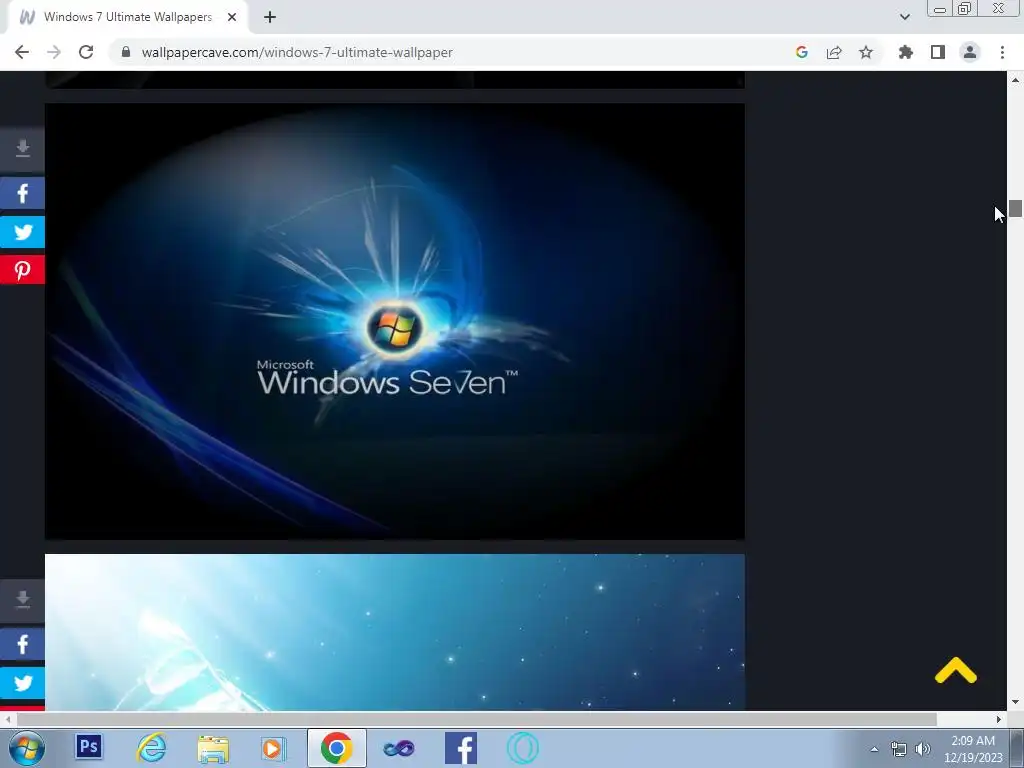
Task: Click the scrollbar down arrow
Action: coord(1015,703)
